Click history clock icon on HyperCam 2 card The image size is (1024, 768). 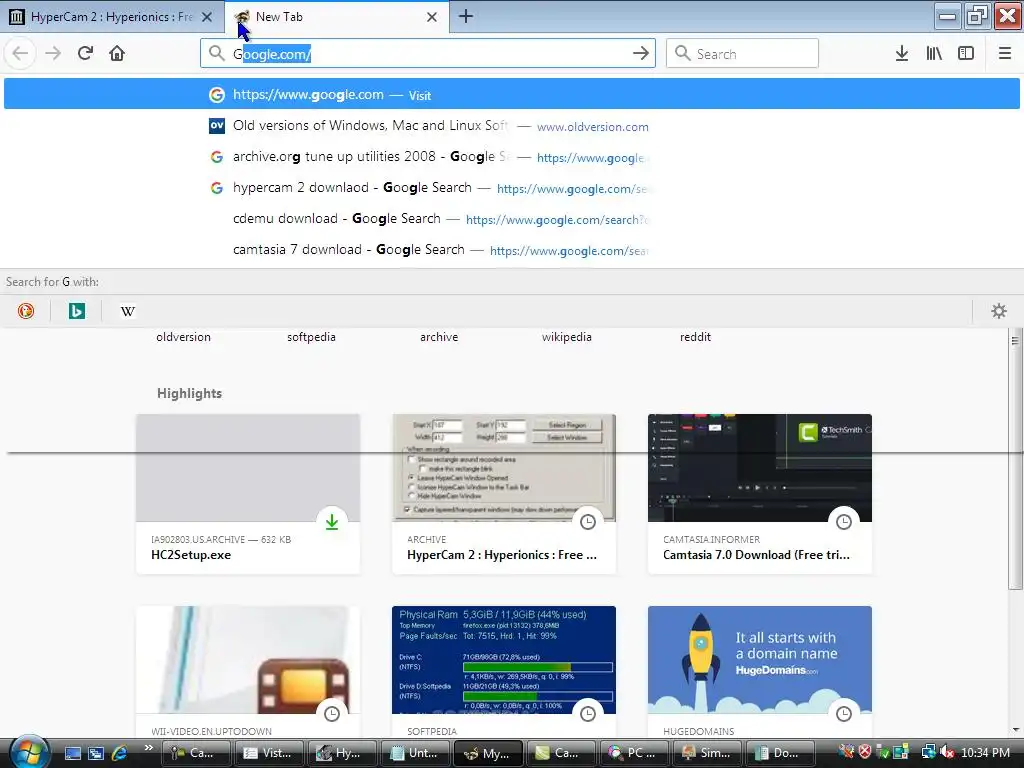[x=588, y=522]
